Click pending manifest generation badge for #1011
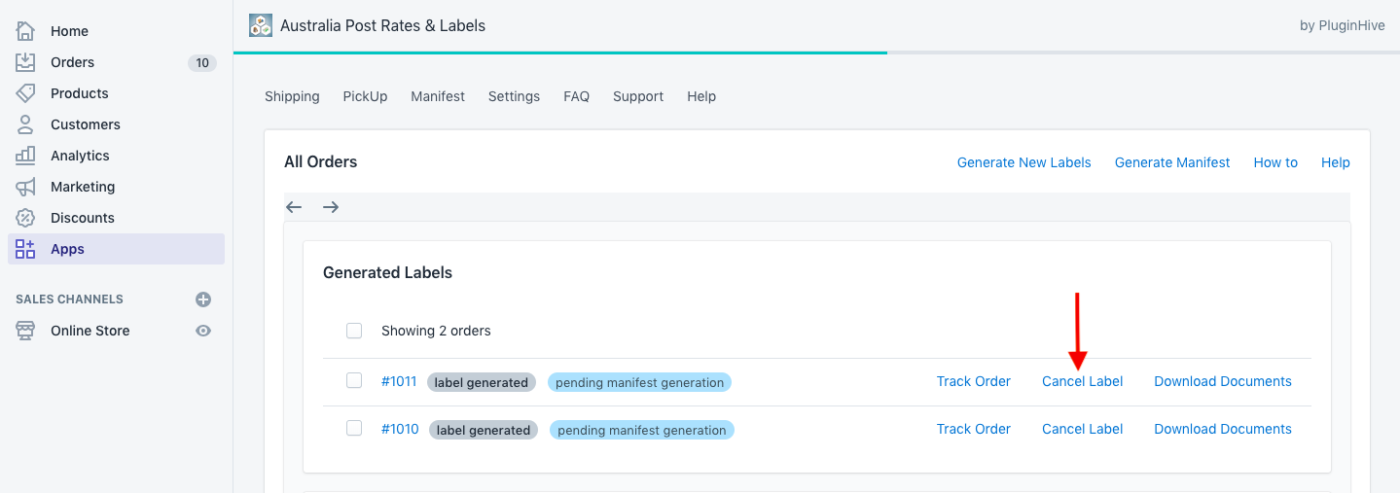The width and height of the screenshot is (1400, 493). [639, 382]
